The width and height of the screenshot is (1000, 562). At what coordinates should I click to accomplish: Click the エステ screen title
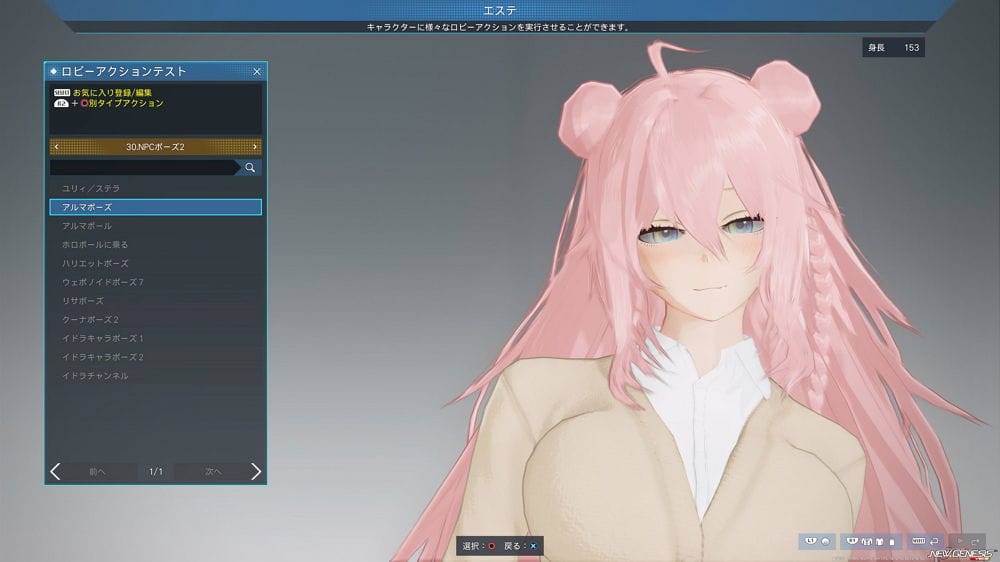tap(500, 10)
